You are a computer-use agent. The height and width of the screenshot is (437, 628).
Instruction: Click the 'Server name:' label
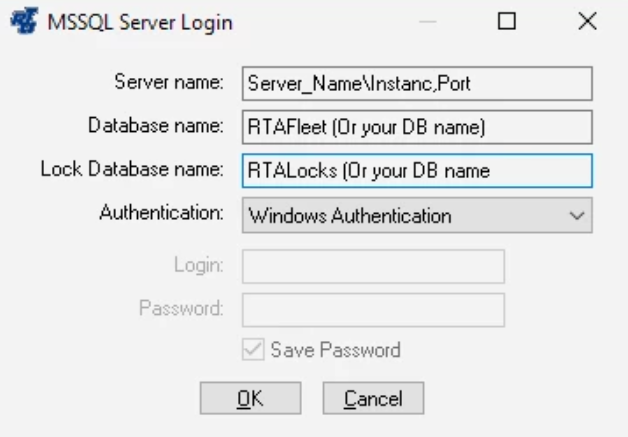(x=173, y=83)
